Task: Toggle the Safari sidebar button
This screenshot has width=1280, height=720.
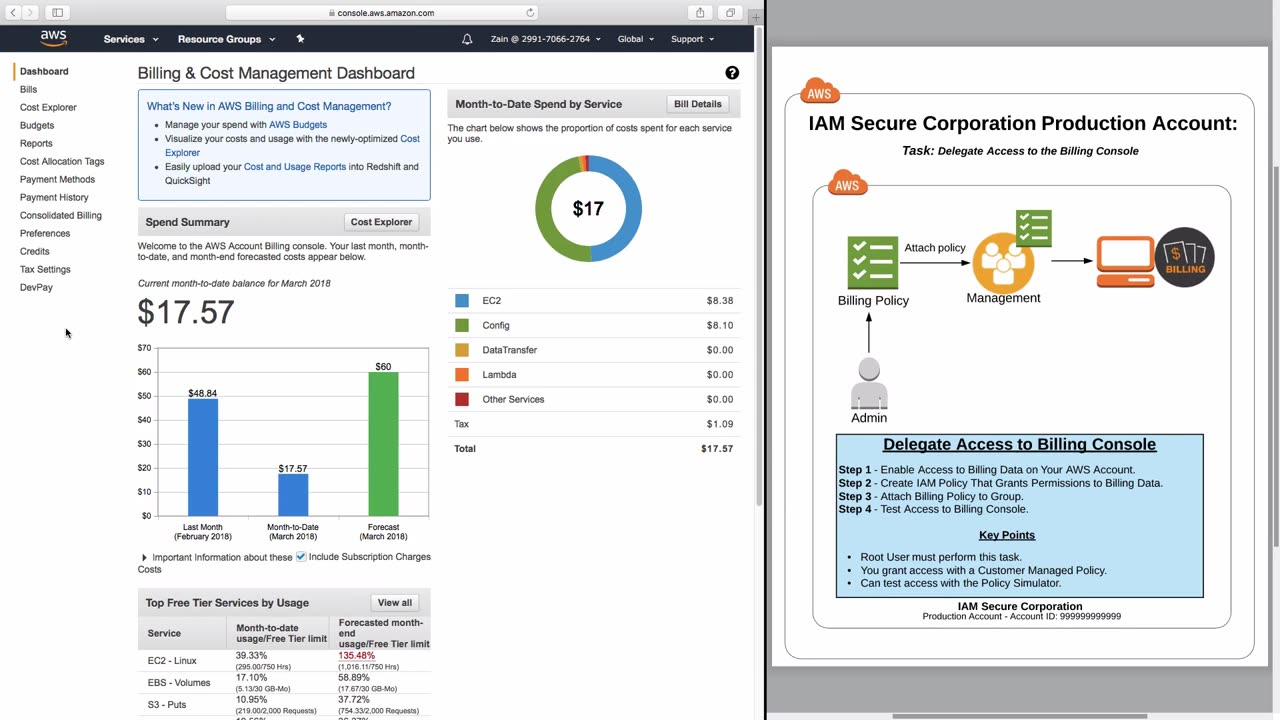Action: pos(57,12)
